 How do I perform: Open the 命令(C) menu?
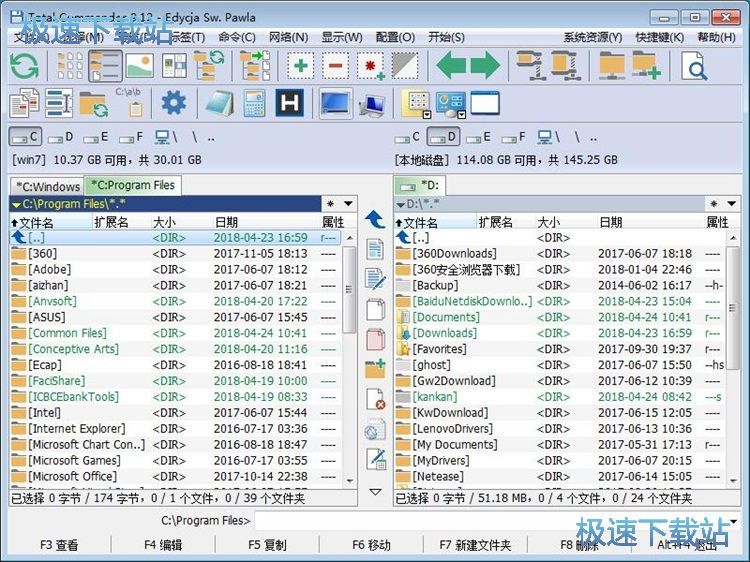236,37
